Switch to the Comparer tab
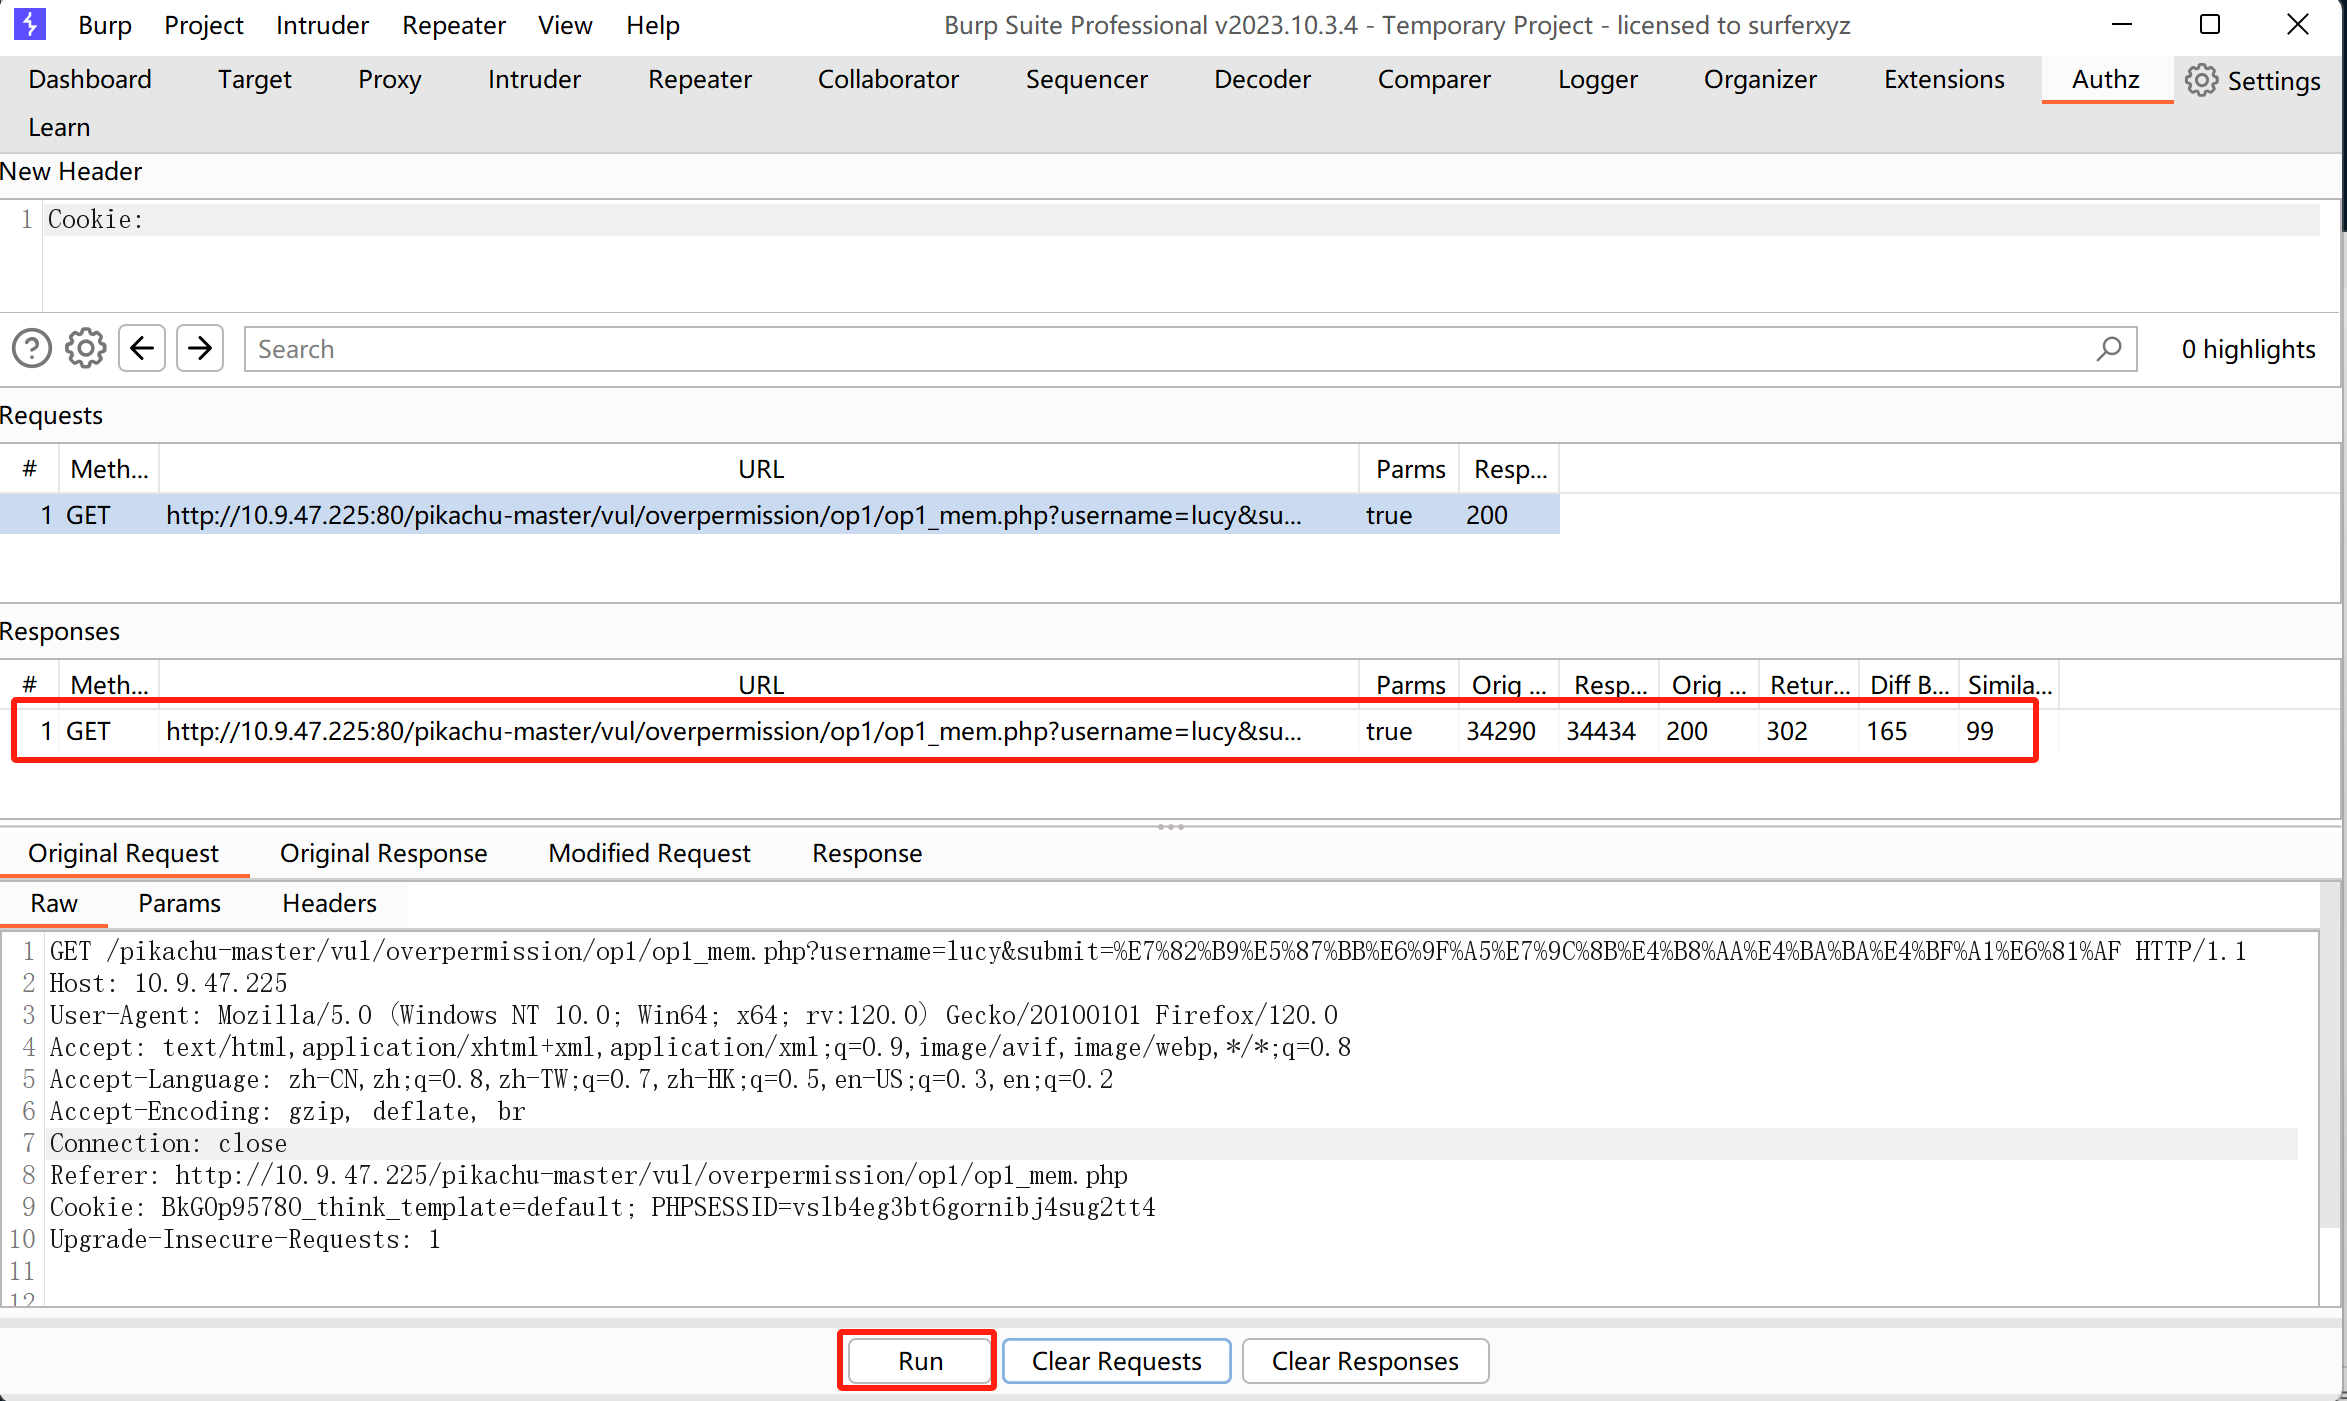The width and height of the screenshot is (2347, 1401). [1434, 79]
